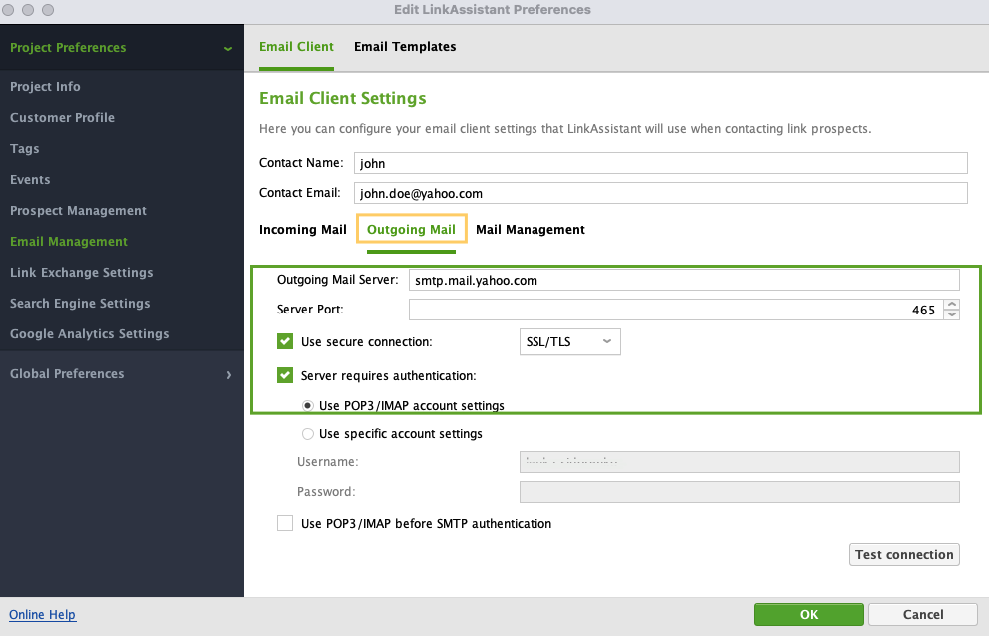The height and width of the screenshot is (636, 989).
Task: Open the SSL/TLS connection type dropdown
Action: click(570, 342)
